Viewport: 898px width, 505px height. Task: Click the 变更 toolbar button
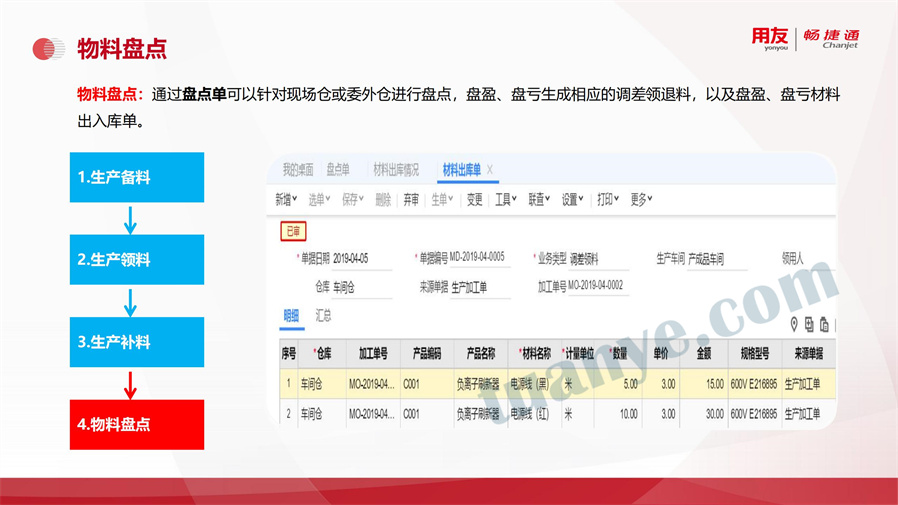(x=474, y=199)
